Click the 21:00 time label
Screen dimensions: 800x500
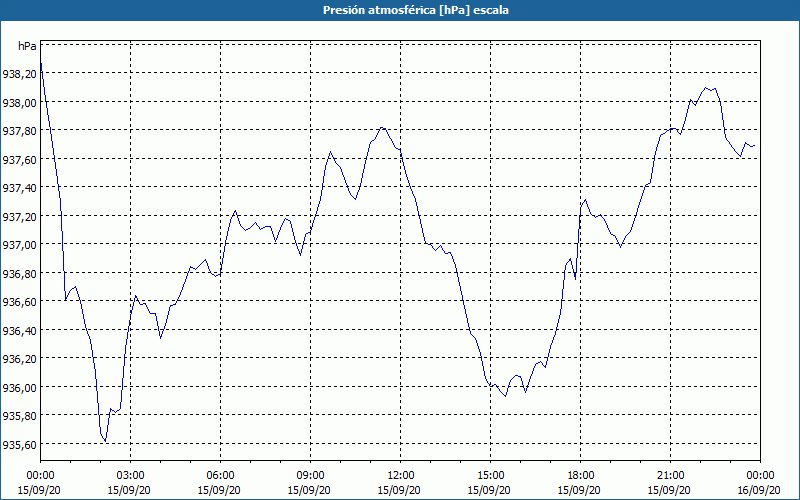(x=670, y=476)
